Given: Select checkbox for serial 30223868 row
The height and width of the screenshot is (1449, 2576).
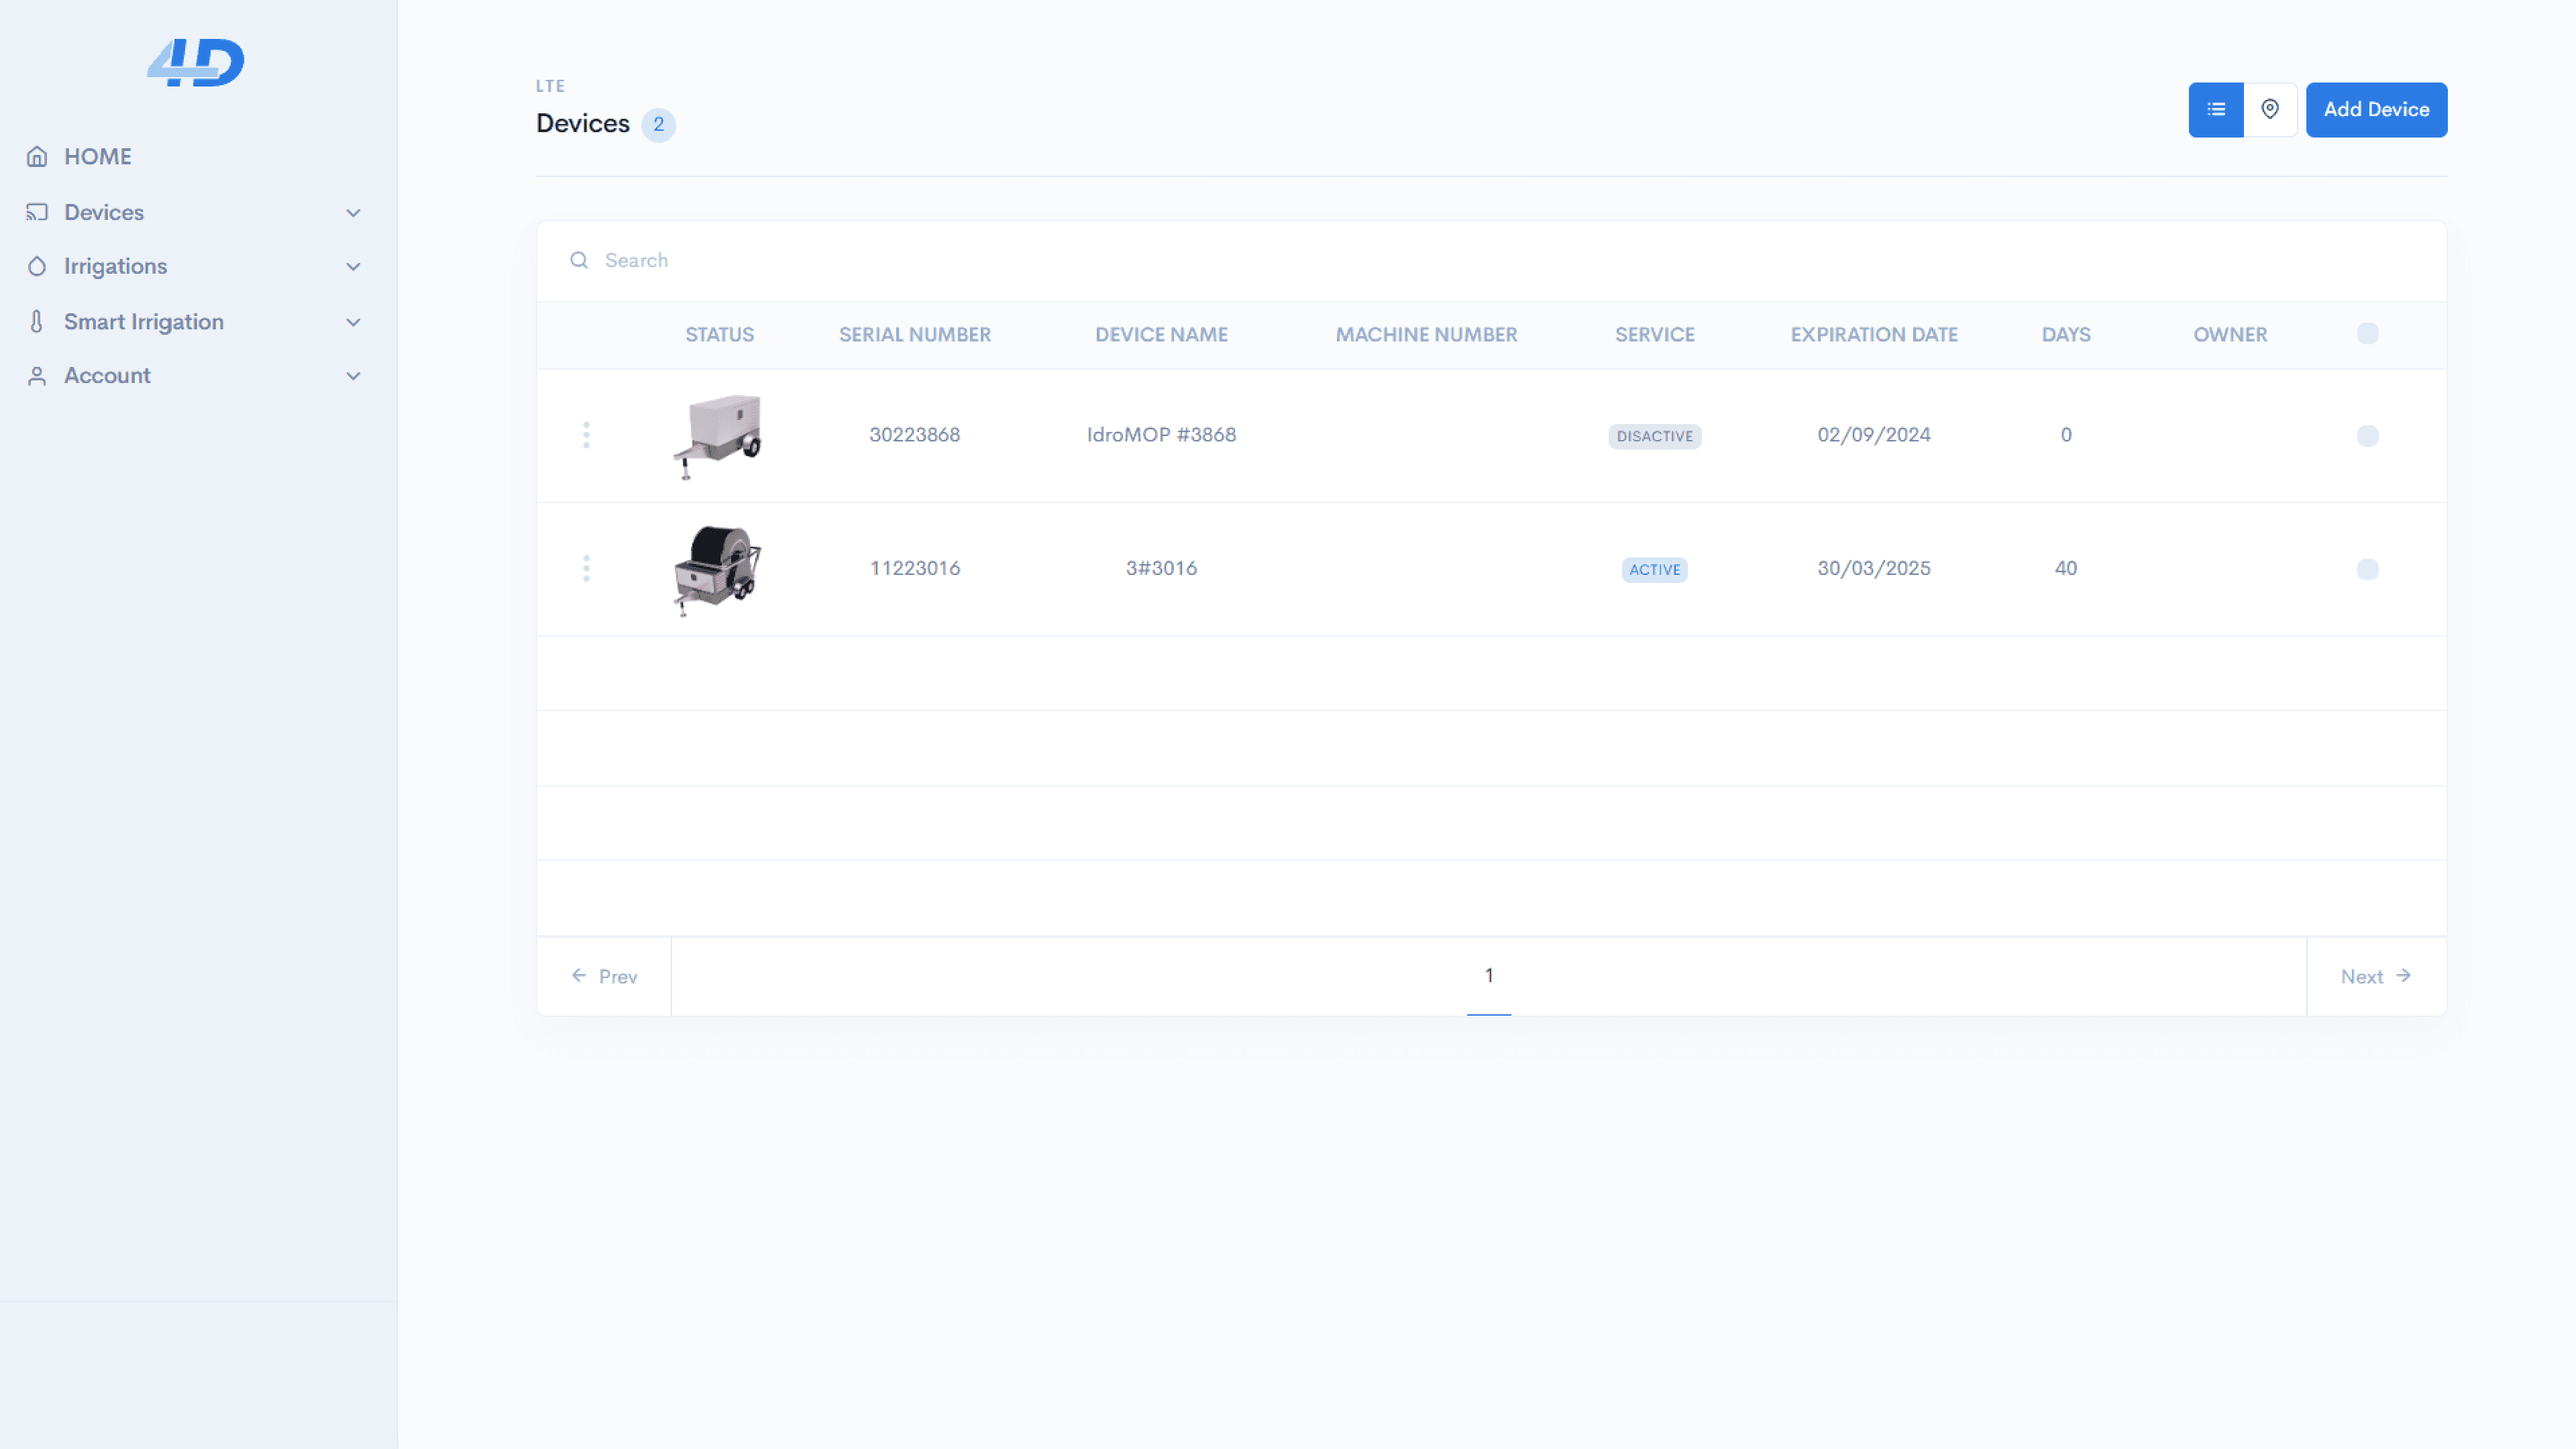Looking at the screenshot, I should pyautogui.click(x=2367, y=435).
